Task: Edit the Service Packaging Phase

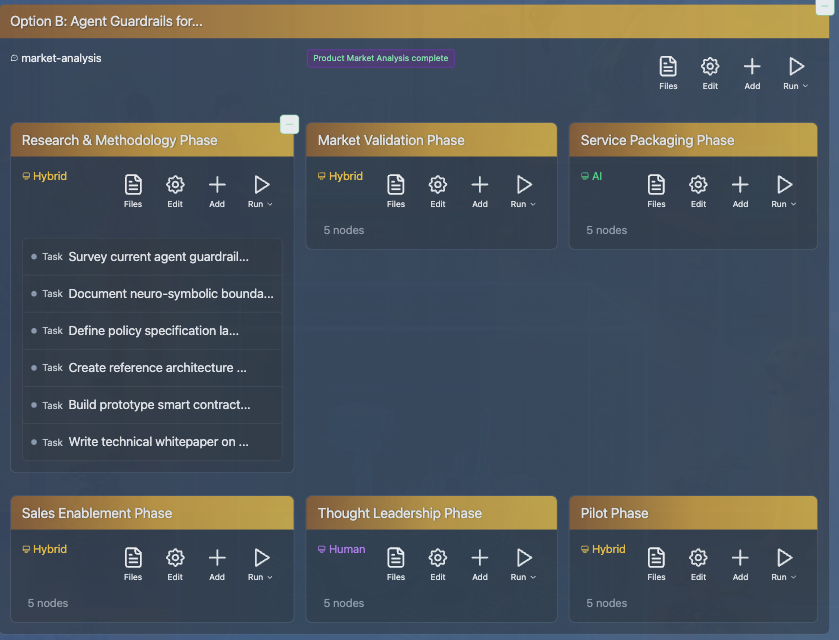Action: tap(698, 191)
